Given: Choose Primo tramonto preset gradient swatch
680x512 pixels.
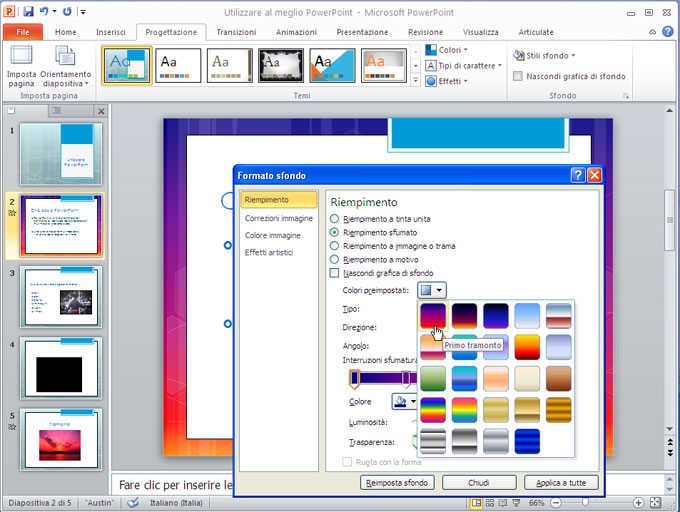Looking at the screenshot, I should pos(433,316).
